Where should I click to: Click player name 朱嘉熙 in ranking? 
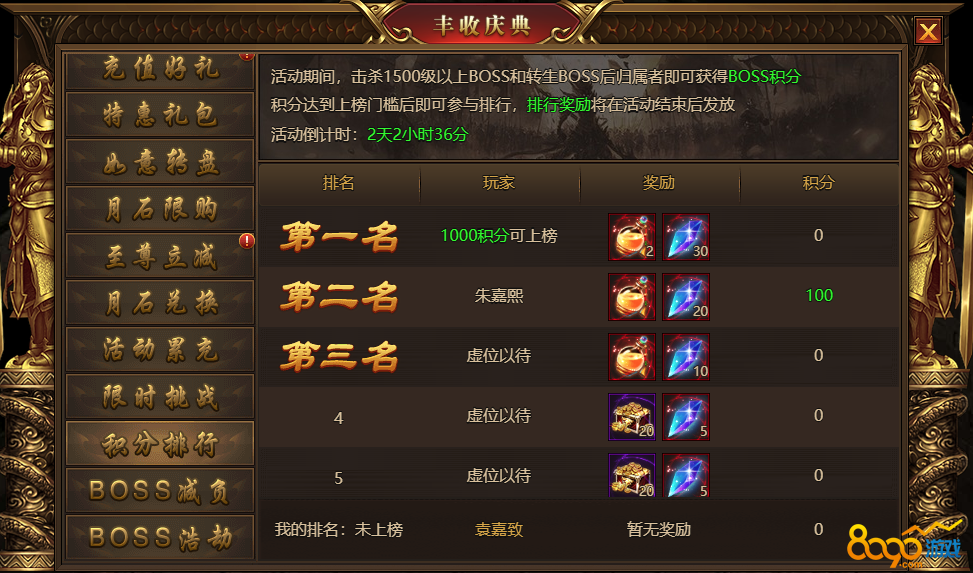coord(499,296)
